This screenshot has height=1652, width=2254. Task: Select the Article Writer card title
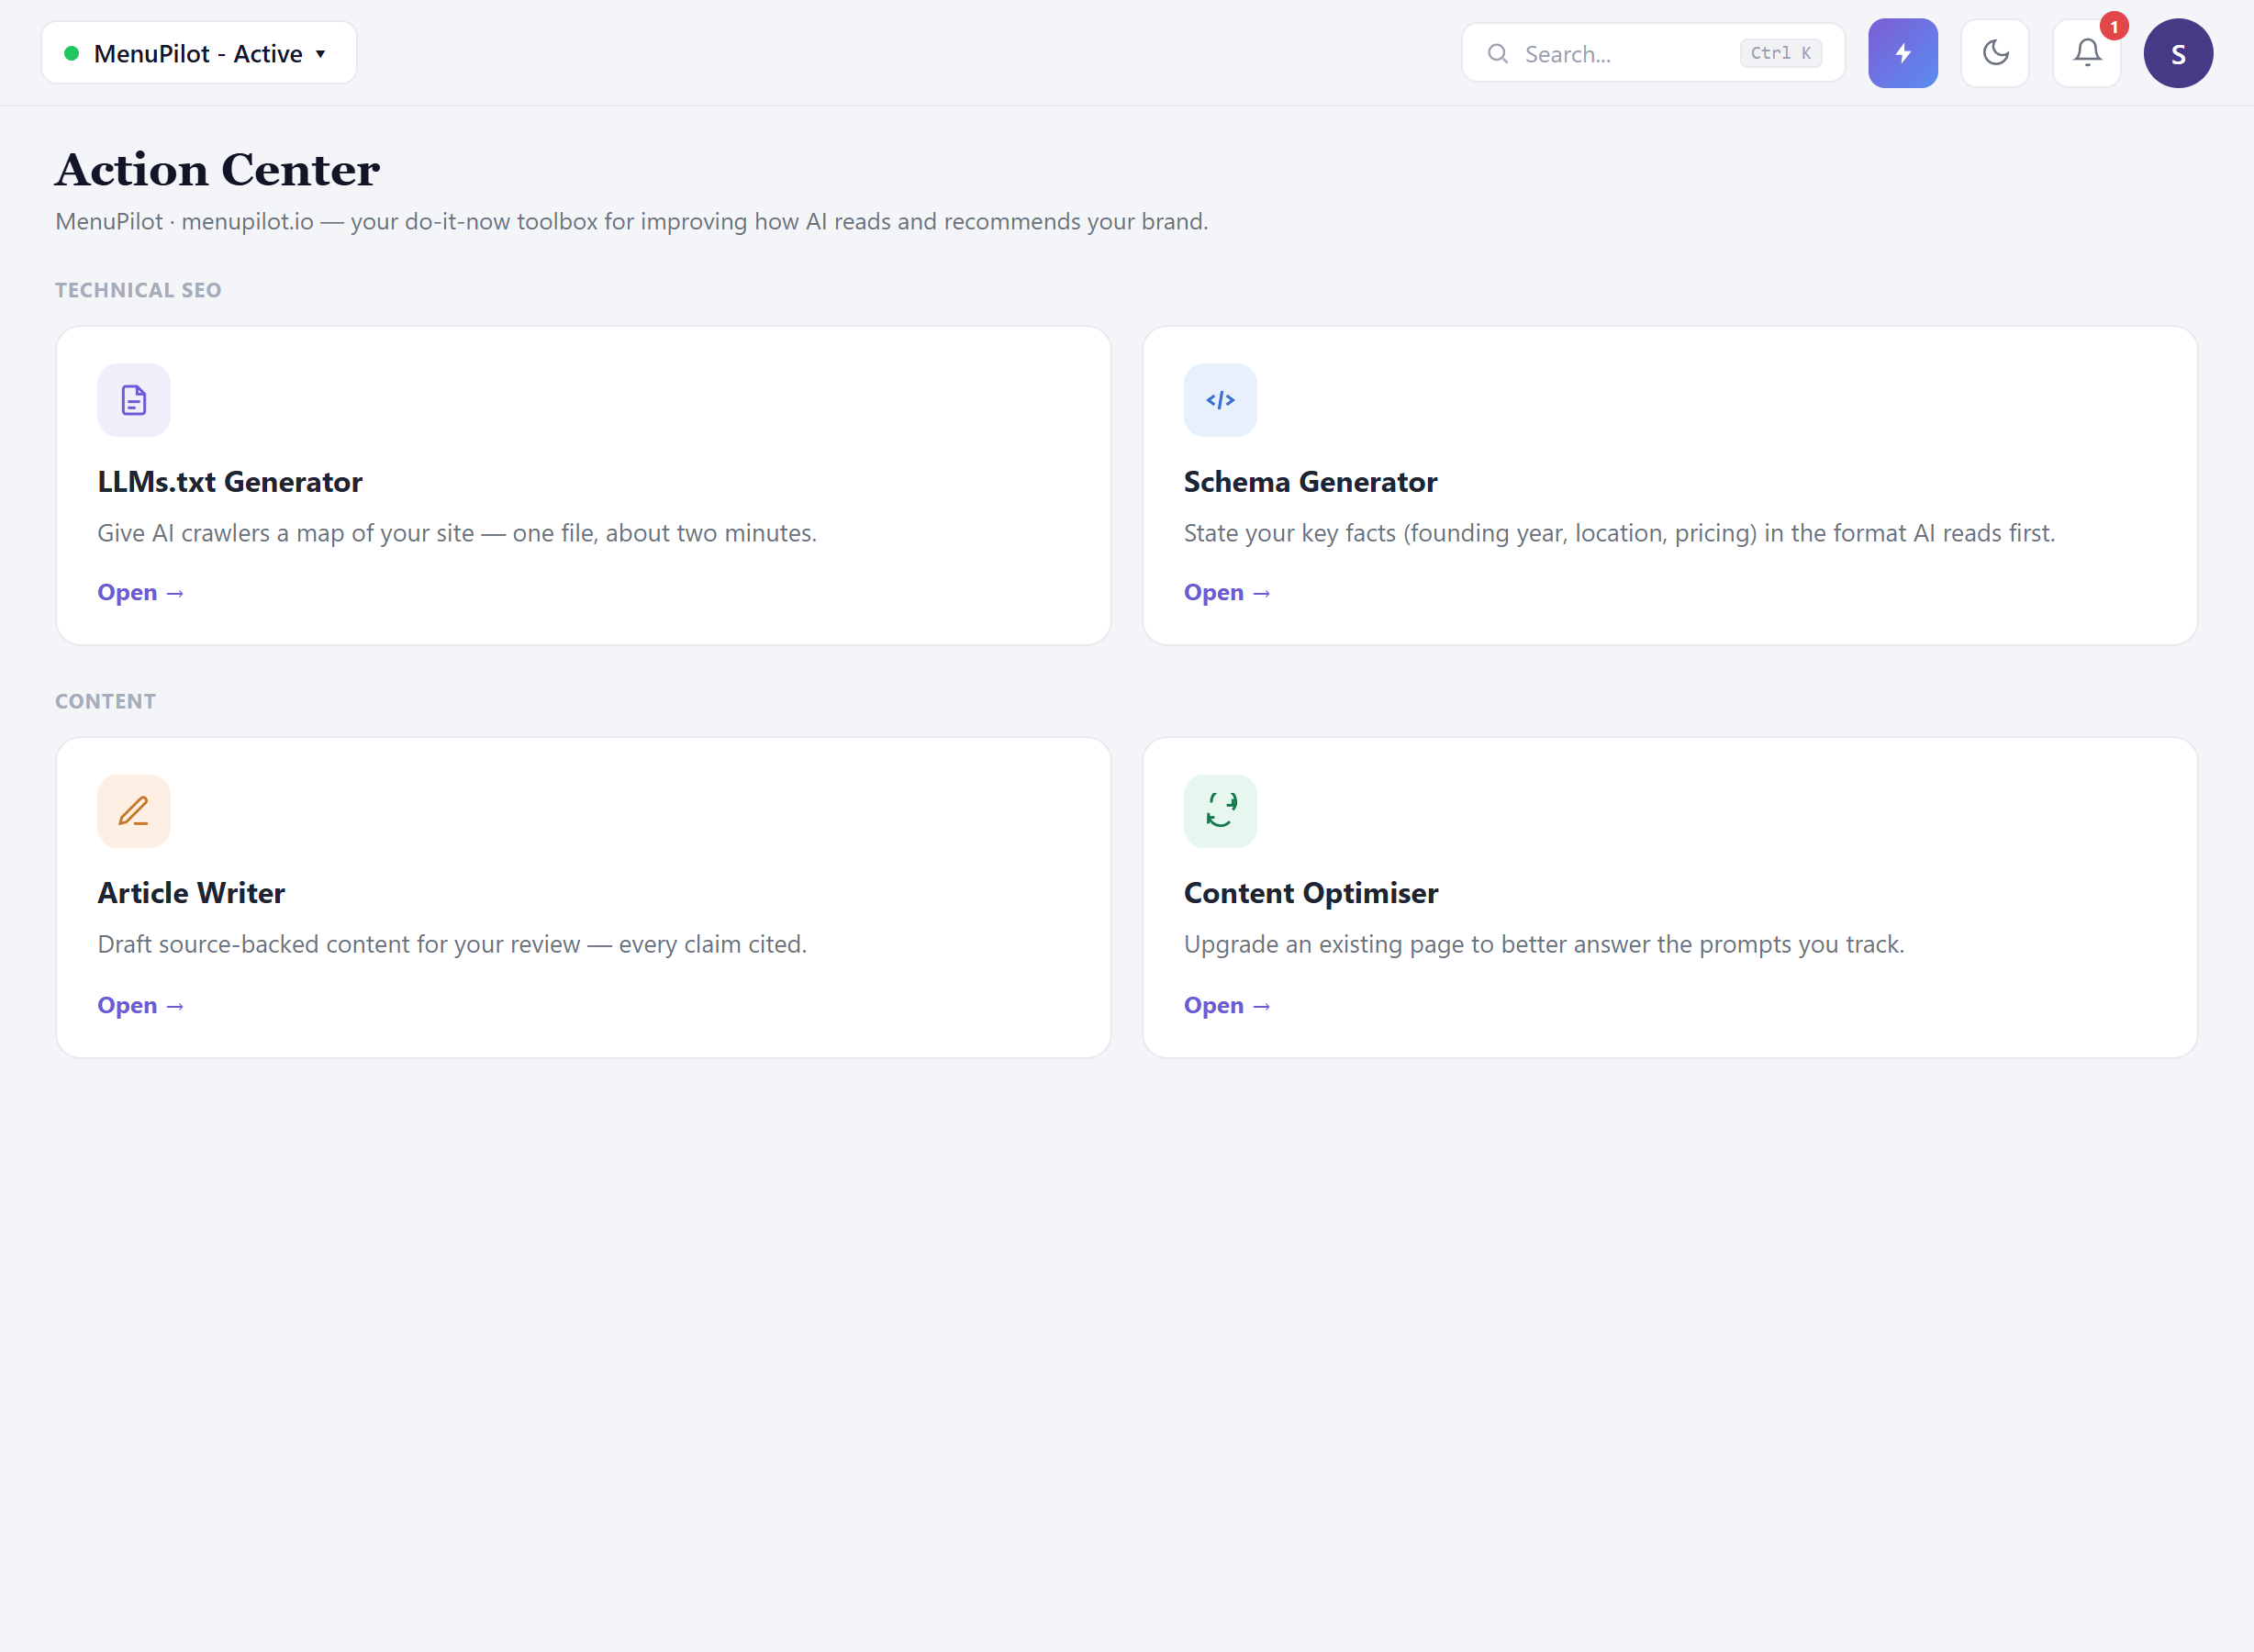pos(191,893)
